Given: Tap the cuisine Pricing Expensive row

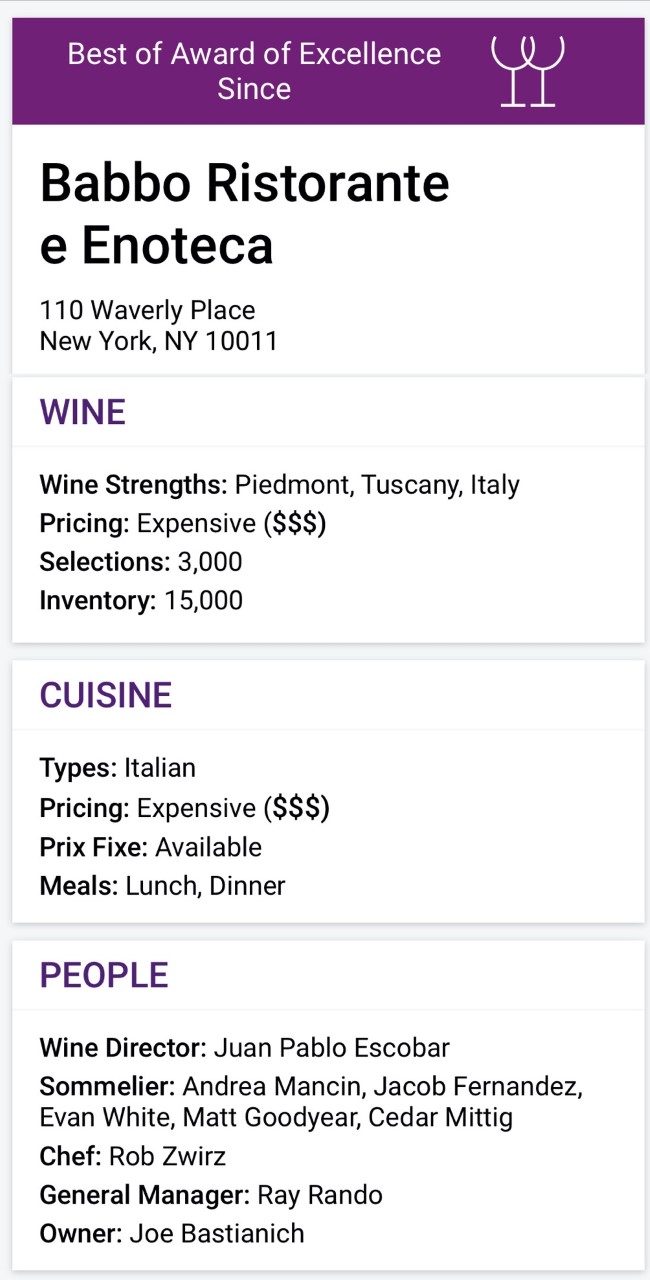Looking at the screenshot, I should tap(184, 807).
